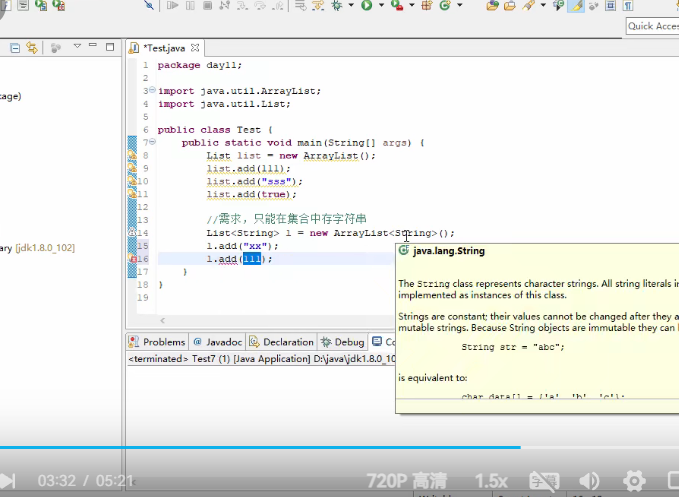Open video player settings gear
The height and width of the screenshot is (497, 679).
tap(632, 481)
